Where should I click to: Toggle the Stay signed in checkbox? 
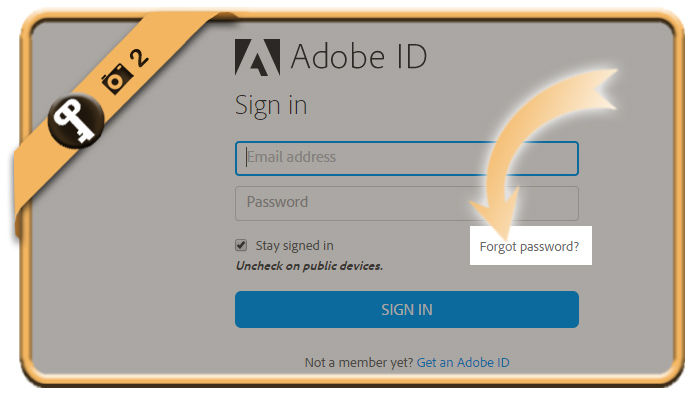pos(241,245)
